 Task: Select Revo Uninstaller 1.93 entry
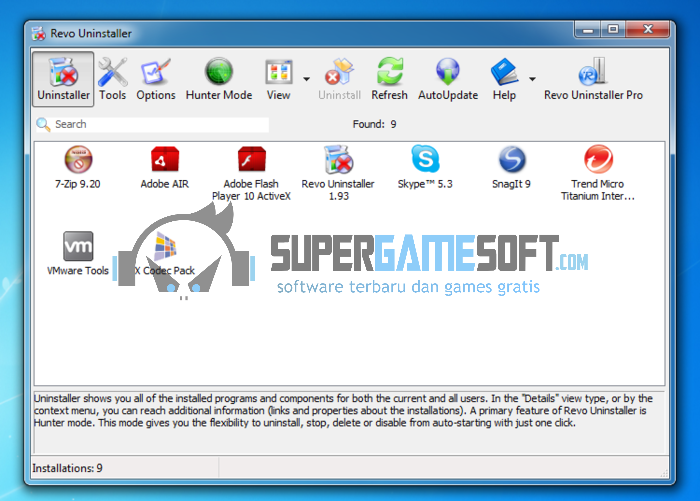[338, 173]
